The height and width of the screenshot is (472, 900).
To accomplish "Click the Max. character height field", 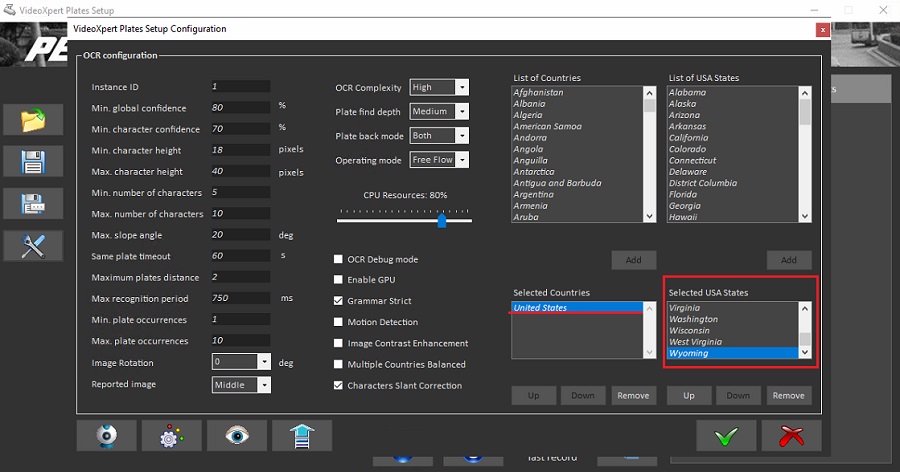I will pyautogui.click(x=240, y=171).
